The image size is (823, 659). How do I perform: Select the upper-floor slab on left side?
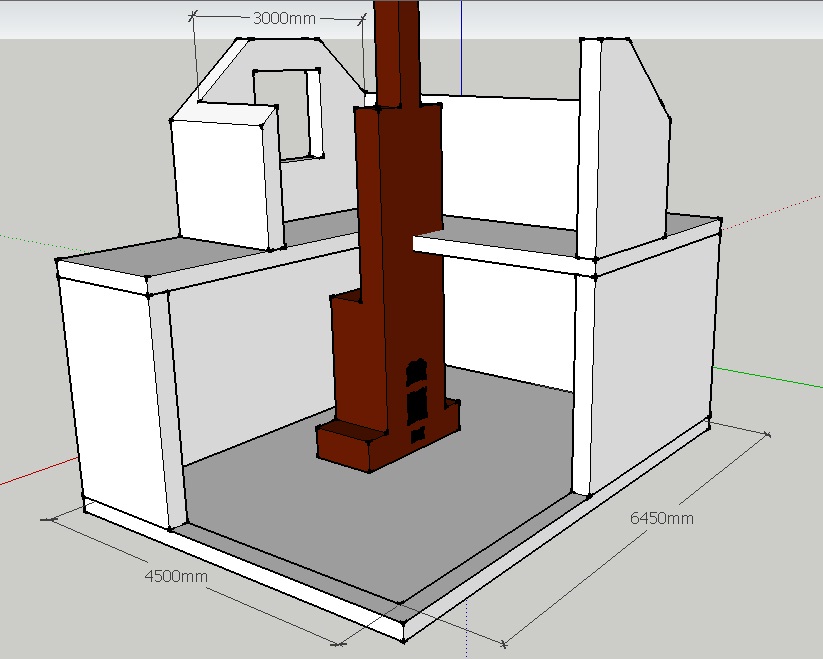200,253
